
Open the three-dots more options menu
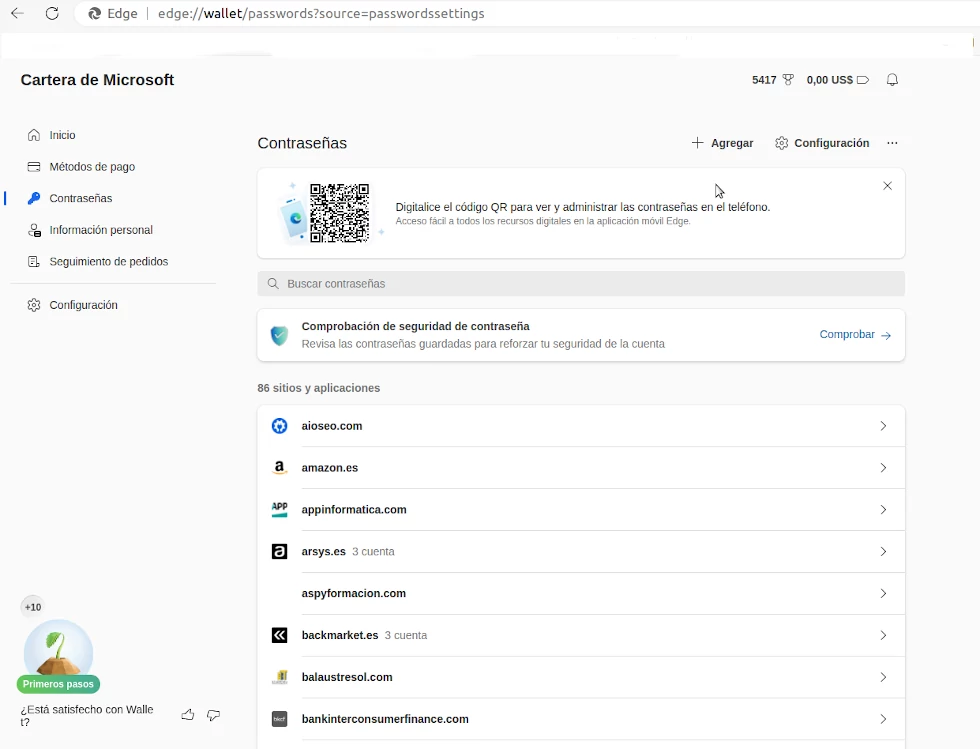pos(892,143)
